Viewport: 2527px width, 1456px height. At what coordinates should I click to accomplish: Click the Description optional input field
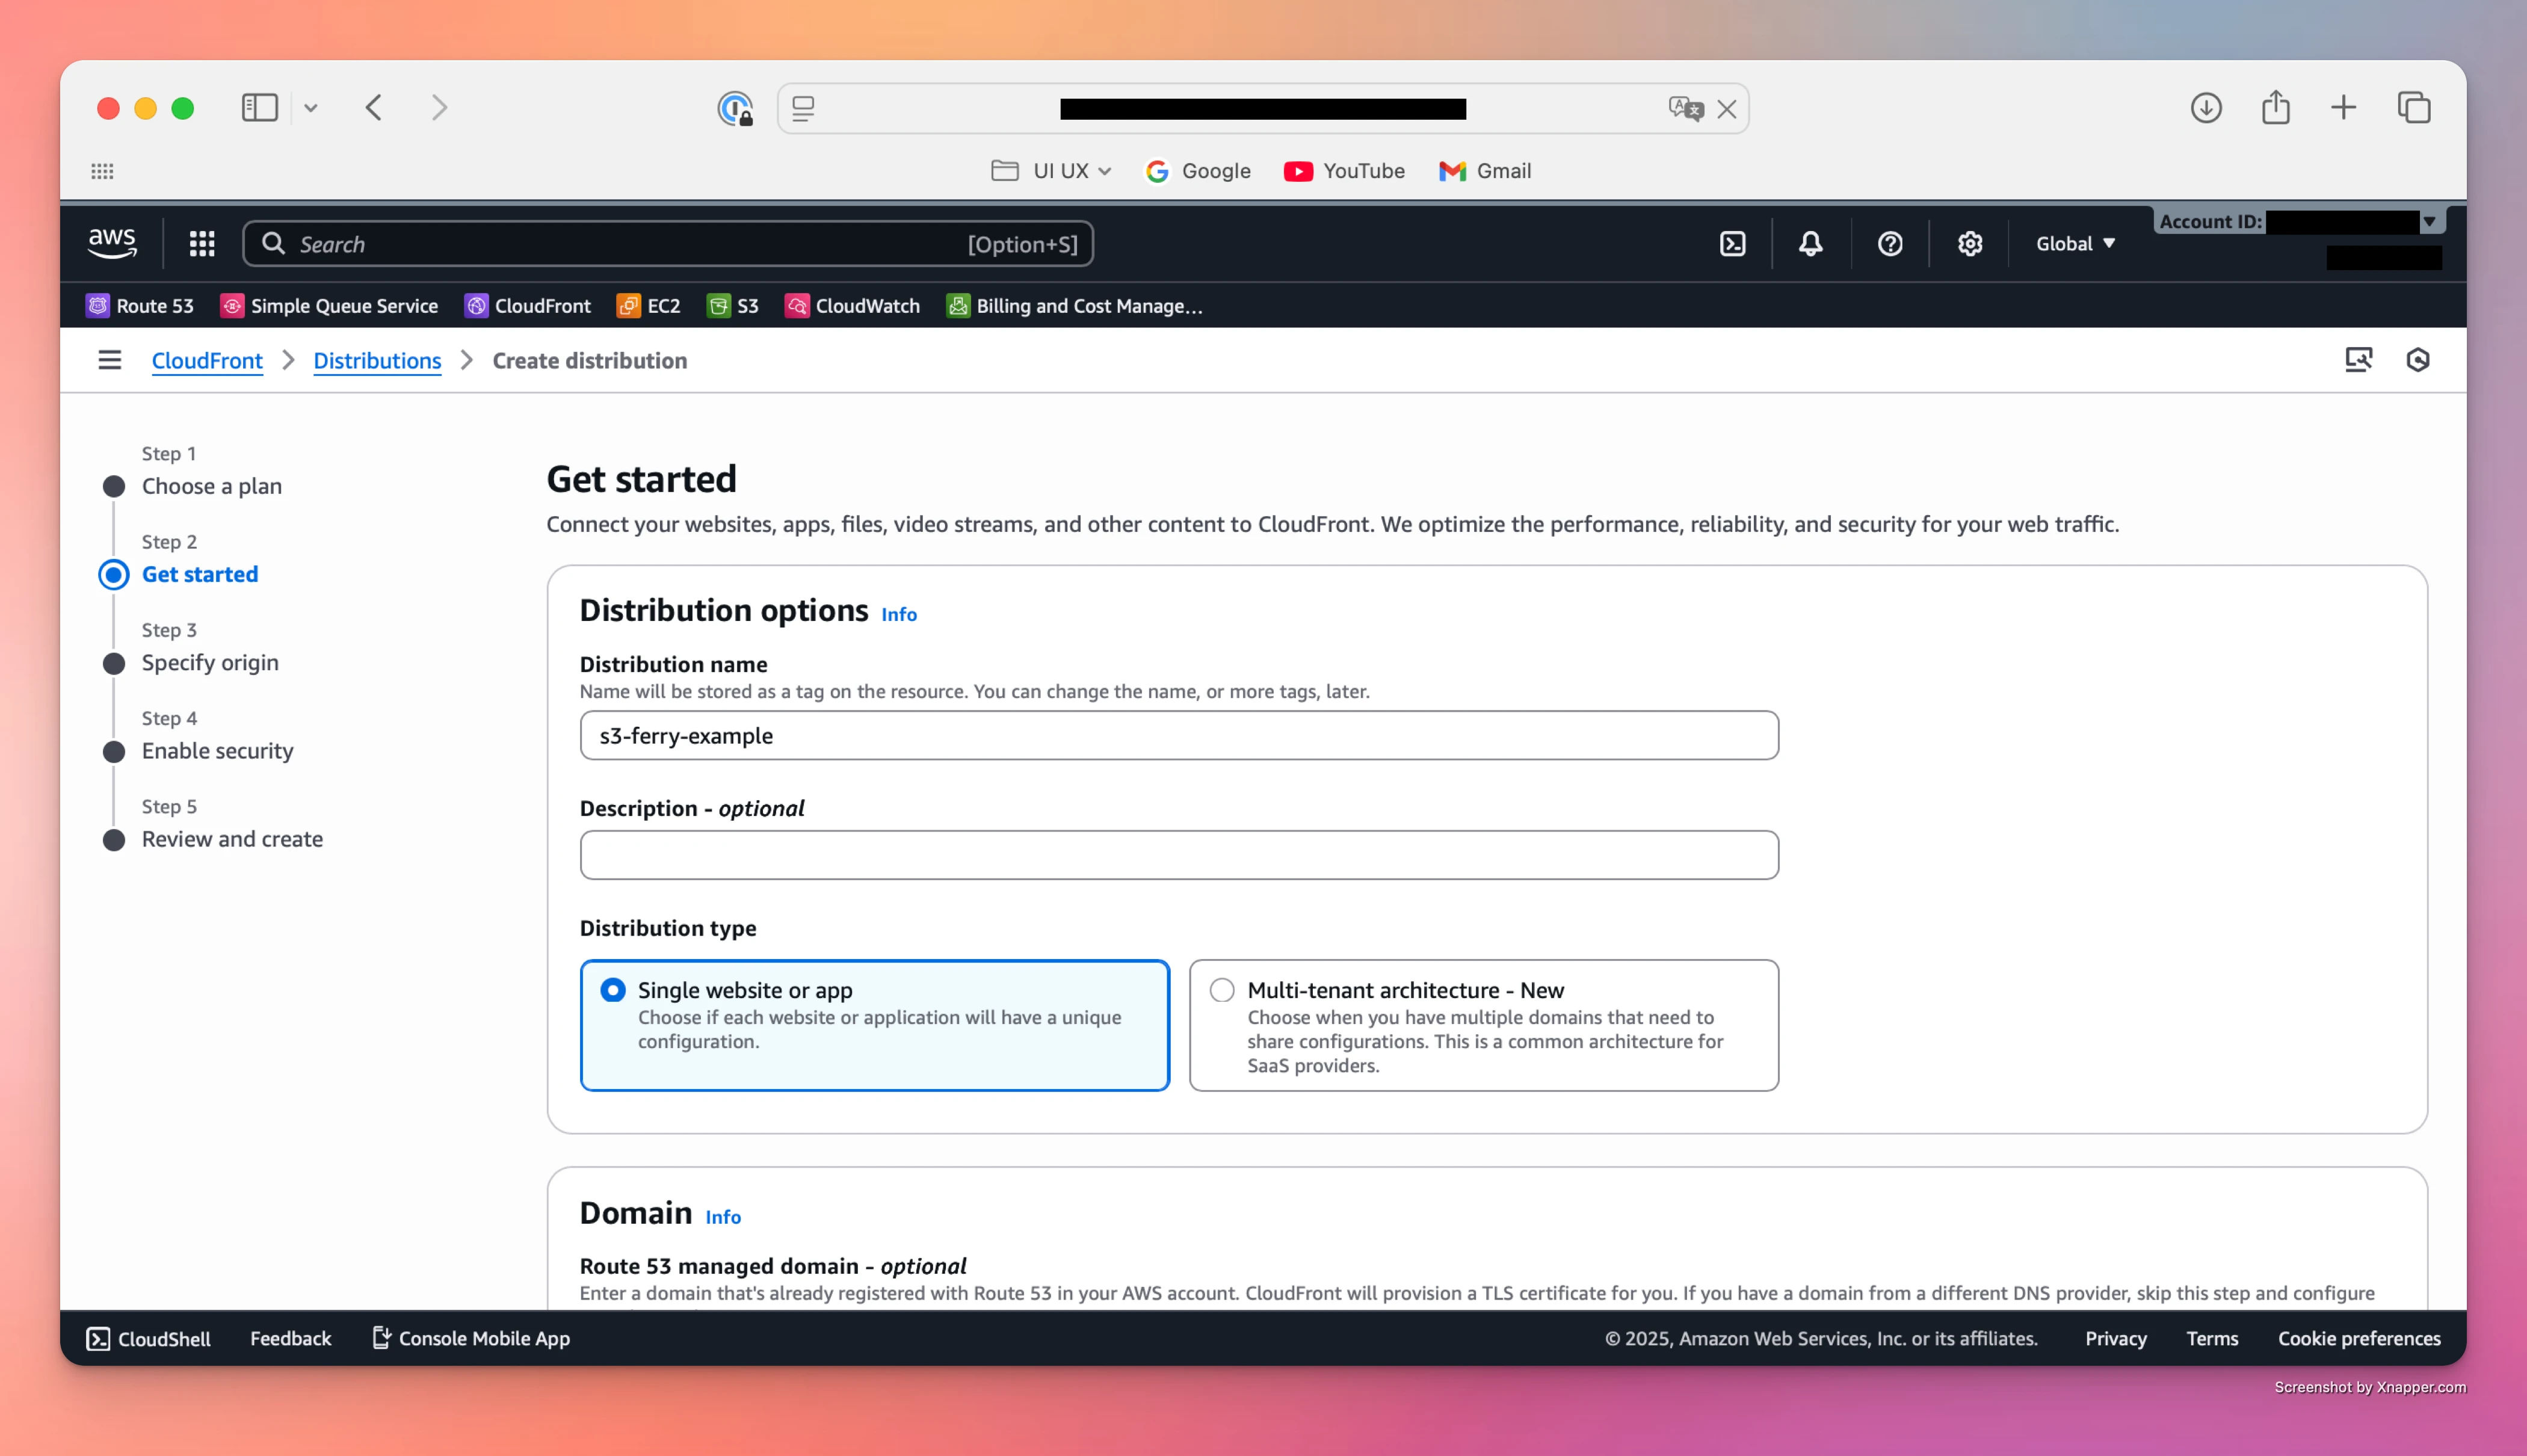1178,855
